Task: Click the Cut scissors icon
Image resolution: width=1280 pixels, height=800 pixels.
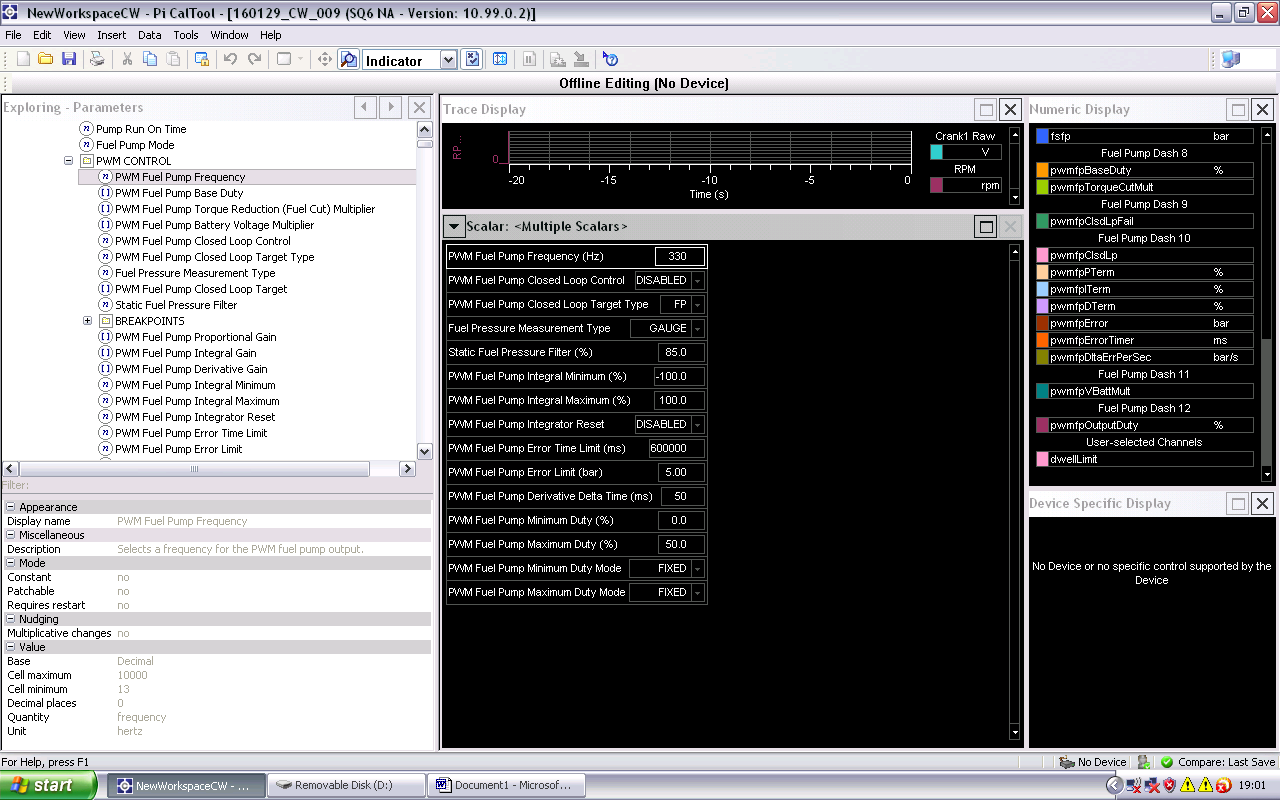Action: click(127, 59)
